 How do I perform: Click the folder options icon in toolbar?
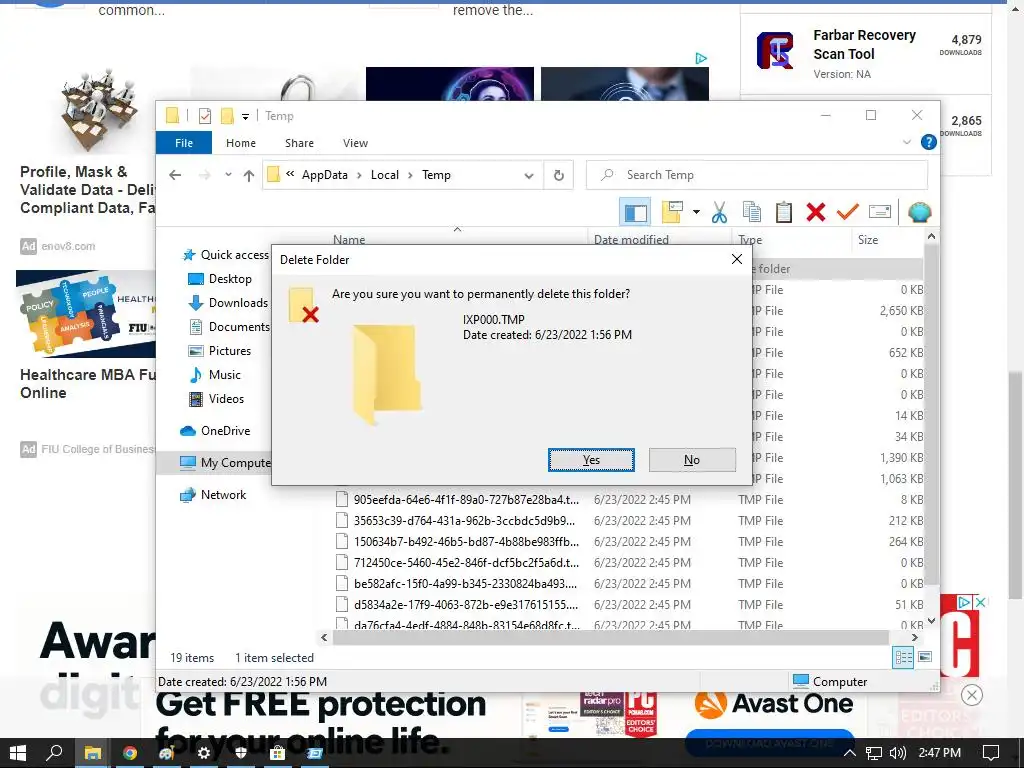pyautogui.click(x=672, y=212)
